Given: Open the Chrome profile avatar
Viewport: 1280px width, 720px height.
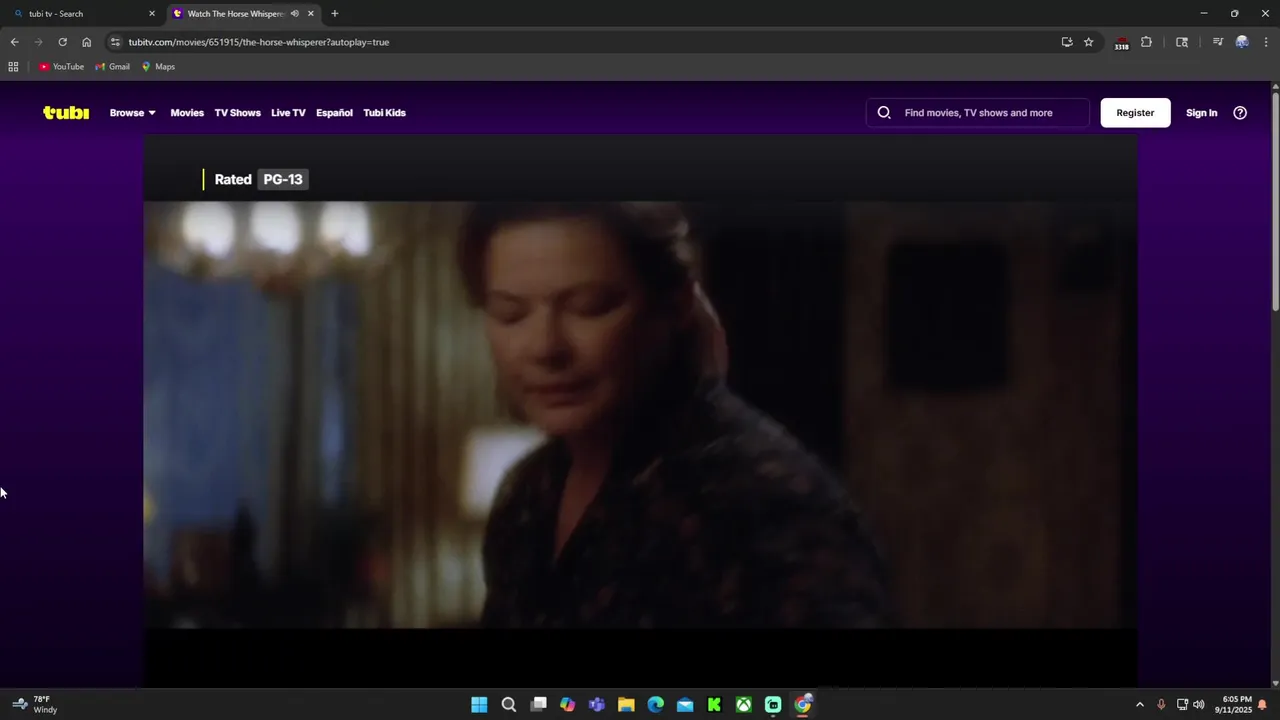Looking at the screenshot, I should 1242,42.
